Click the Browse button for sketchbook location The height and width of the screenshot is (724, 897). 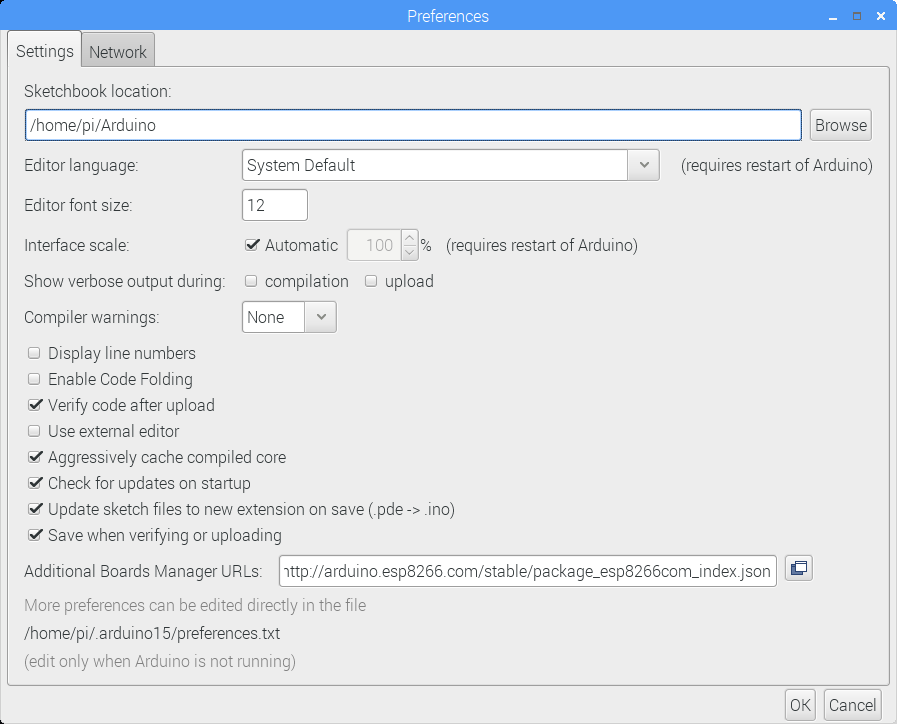point(840,125)
